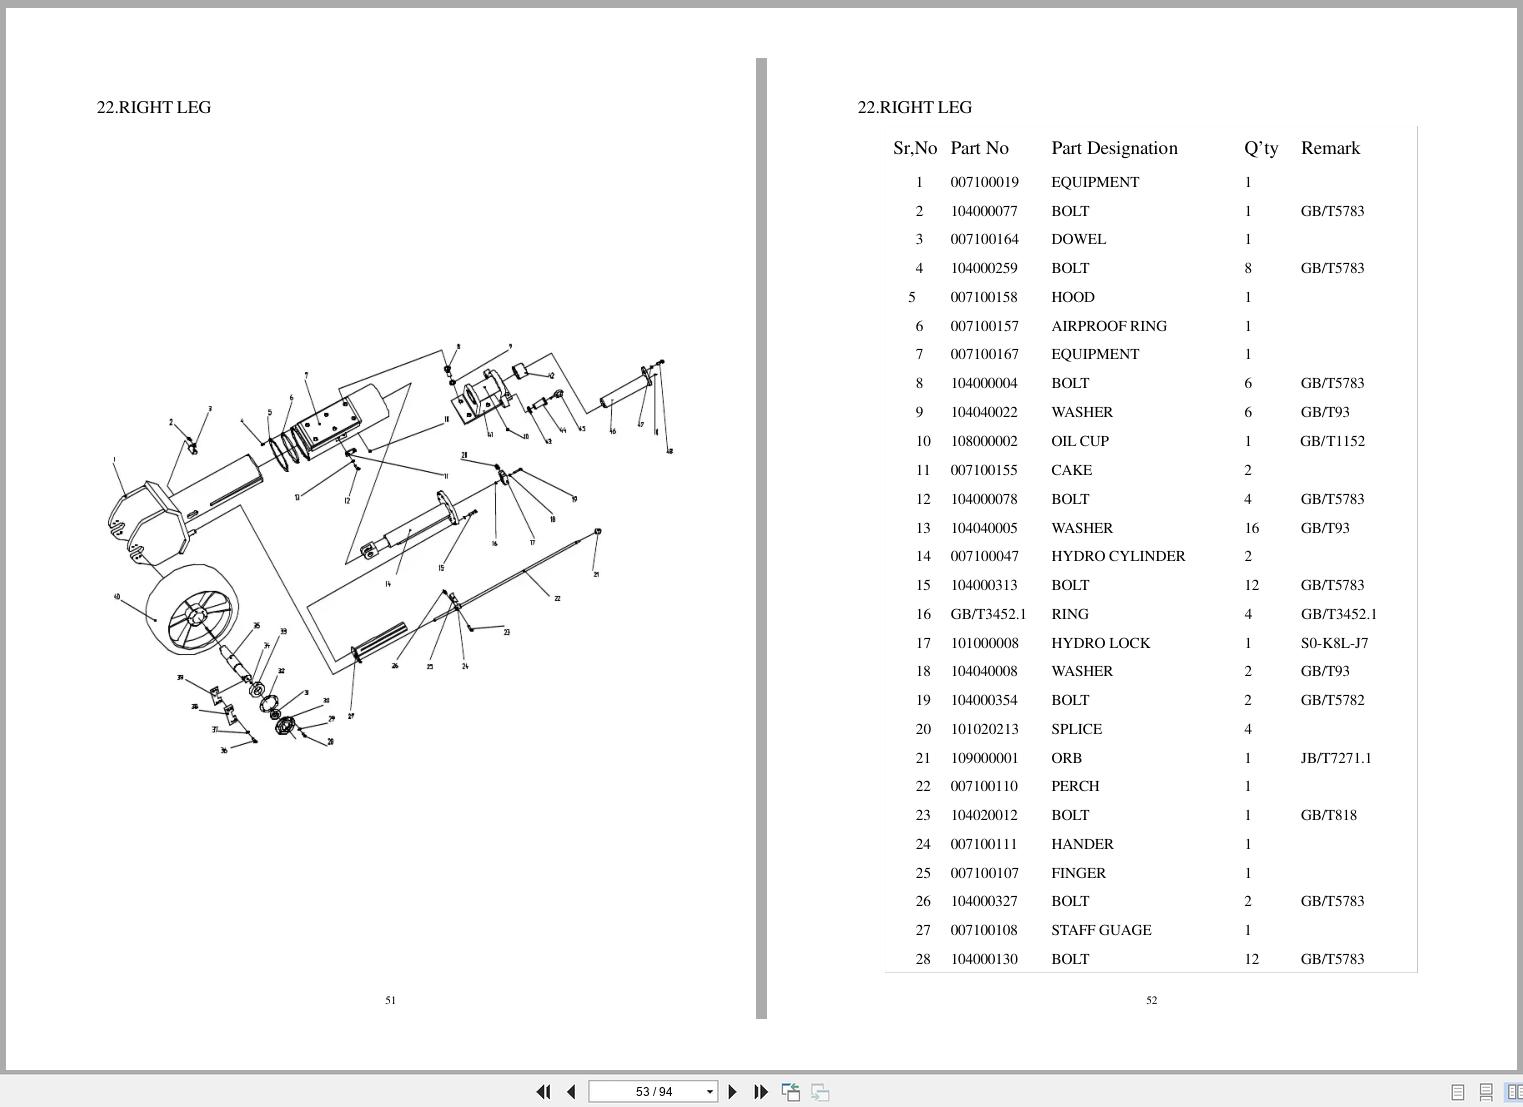Click part number 108000002
1523x1107 pixels.
pos(984,441)
